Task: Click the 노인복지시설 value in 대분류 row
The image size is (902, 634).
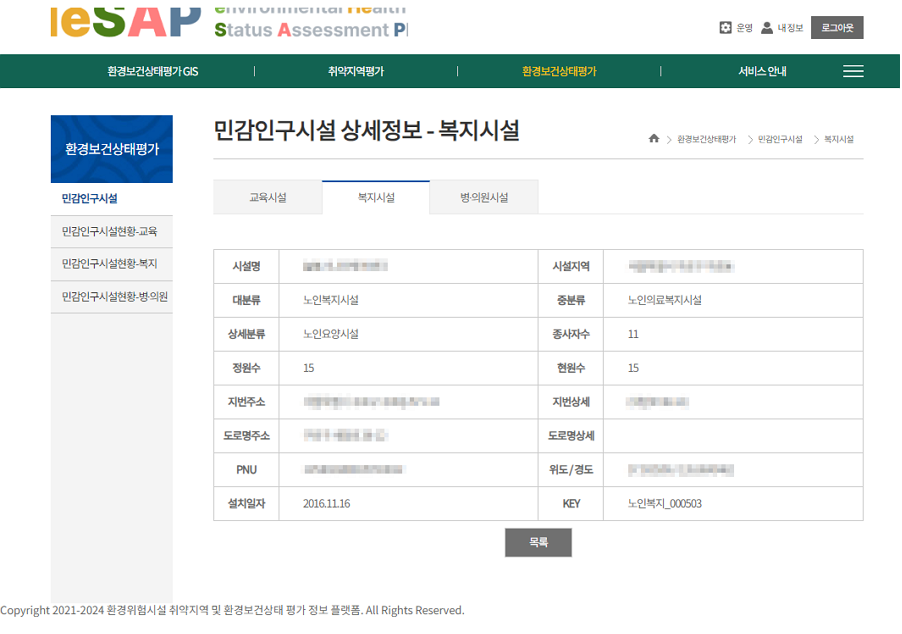Action: coord(331,300)
